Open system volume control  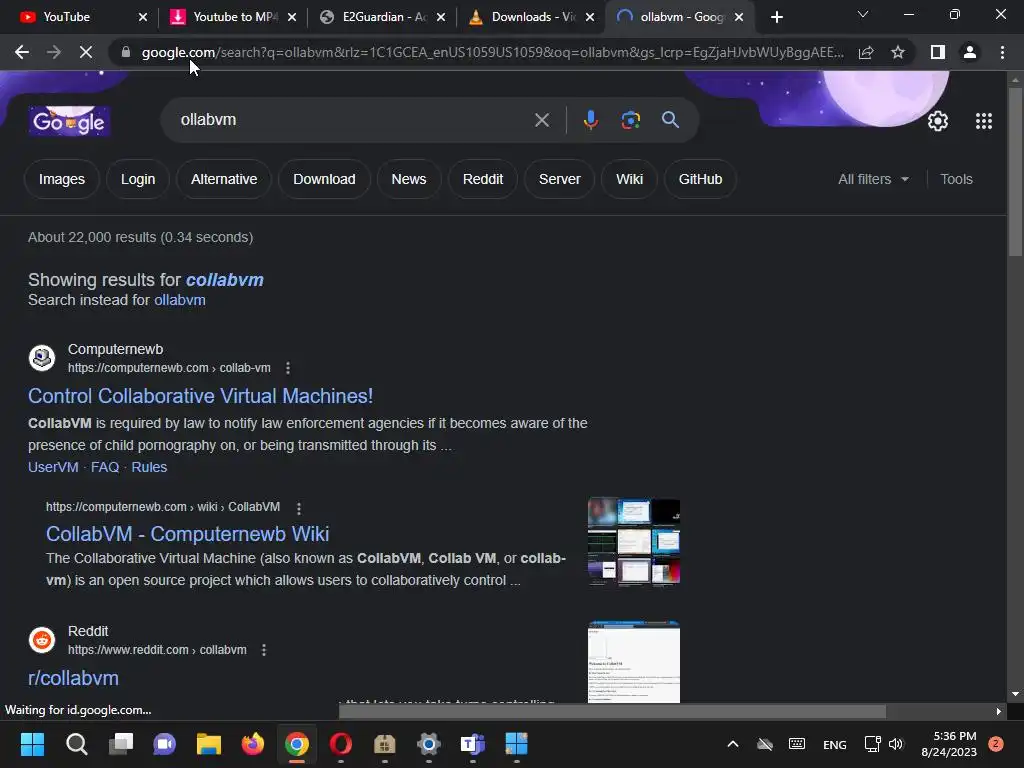[896, 744]
